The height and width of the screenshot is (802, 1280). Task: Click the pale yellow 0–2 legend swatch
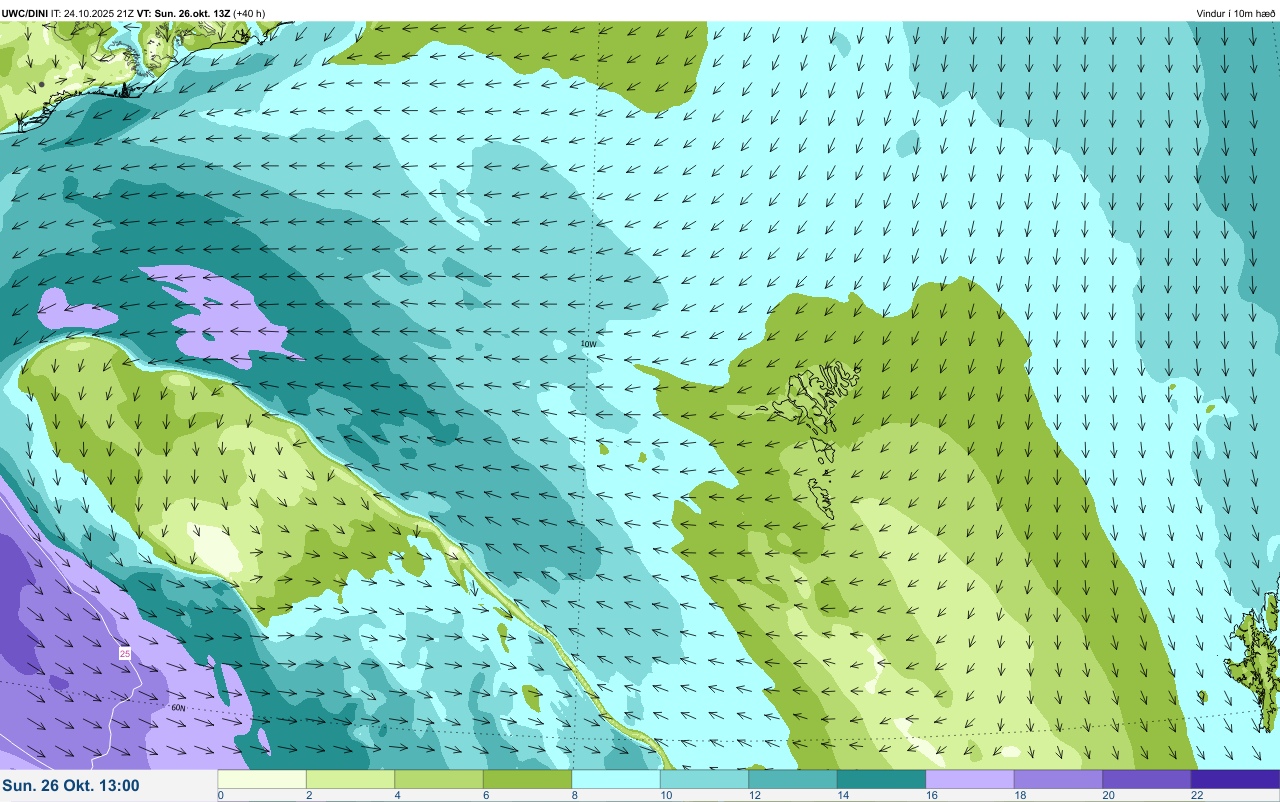[x=262, y=779]
